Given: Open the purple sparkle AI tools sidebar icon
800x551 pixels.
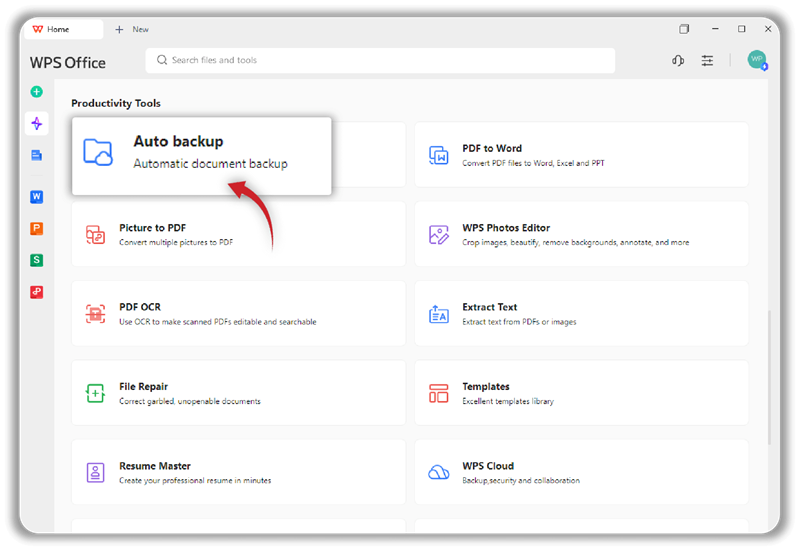Looking at the screenshot, I should tap(37, 123).
